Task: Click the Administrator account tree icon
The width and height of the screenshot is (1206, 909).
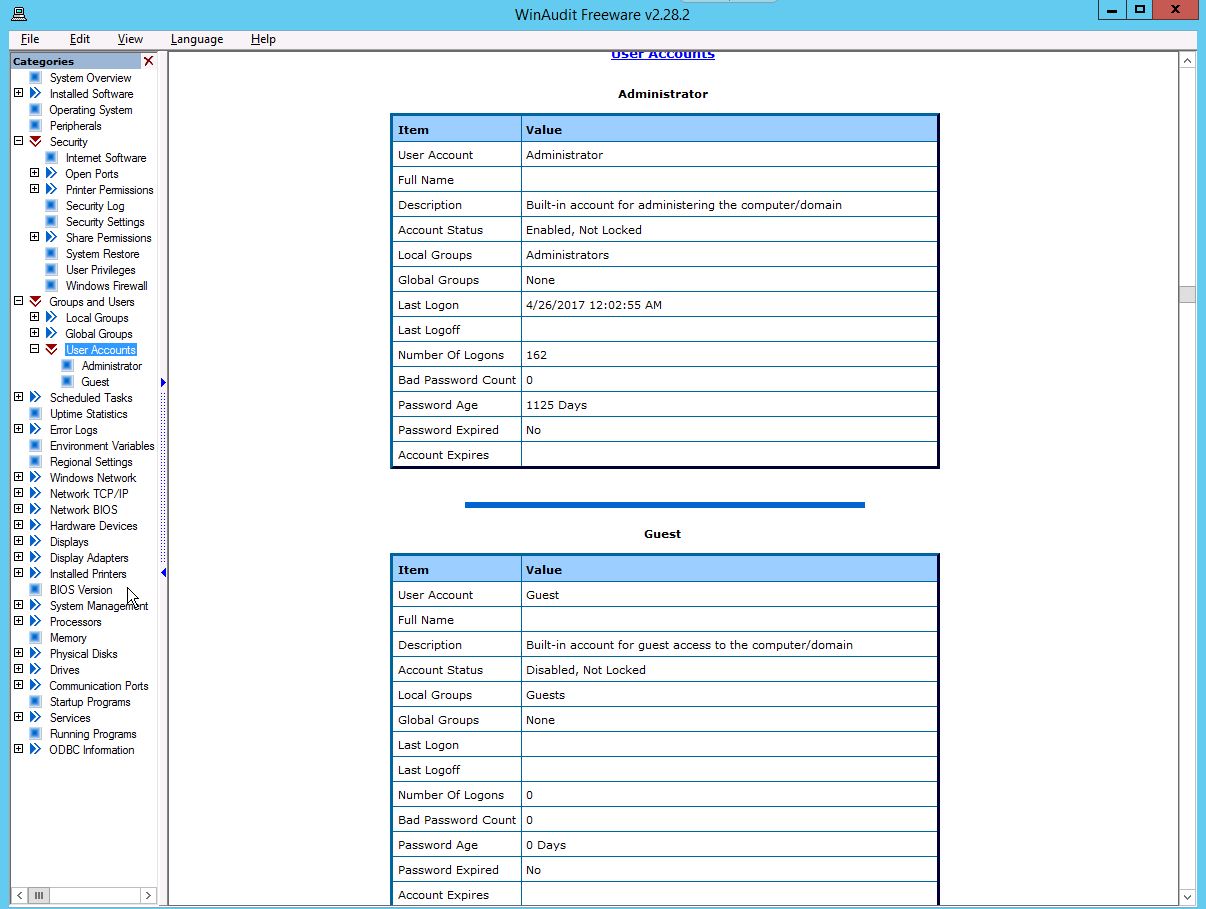Action: [67, 366]
